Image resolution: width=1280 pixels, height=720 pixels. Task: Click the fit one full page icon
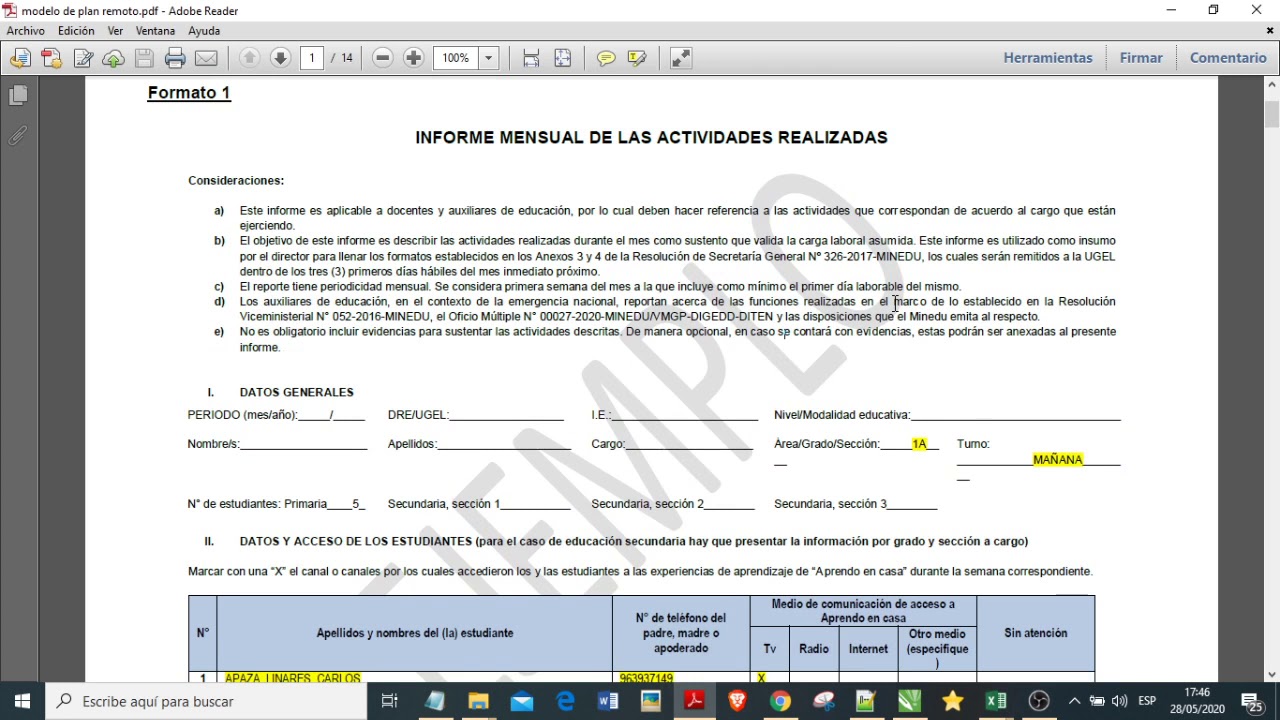point(562,58)
